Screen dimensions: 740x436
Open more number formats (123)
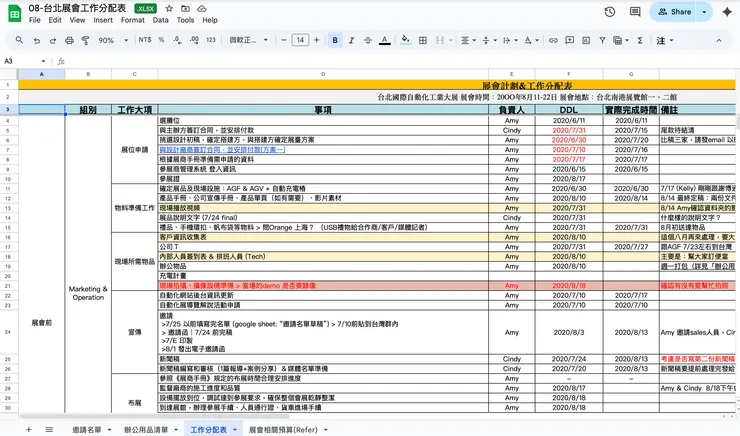click(211, 40)
